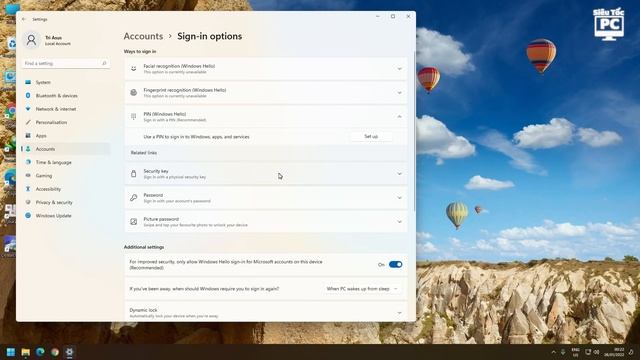Click the ENG language indicator in taskbar

[x=576, y=352]
